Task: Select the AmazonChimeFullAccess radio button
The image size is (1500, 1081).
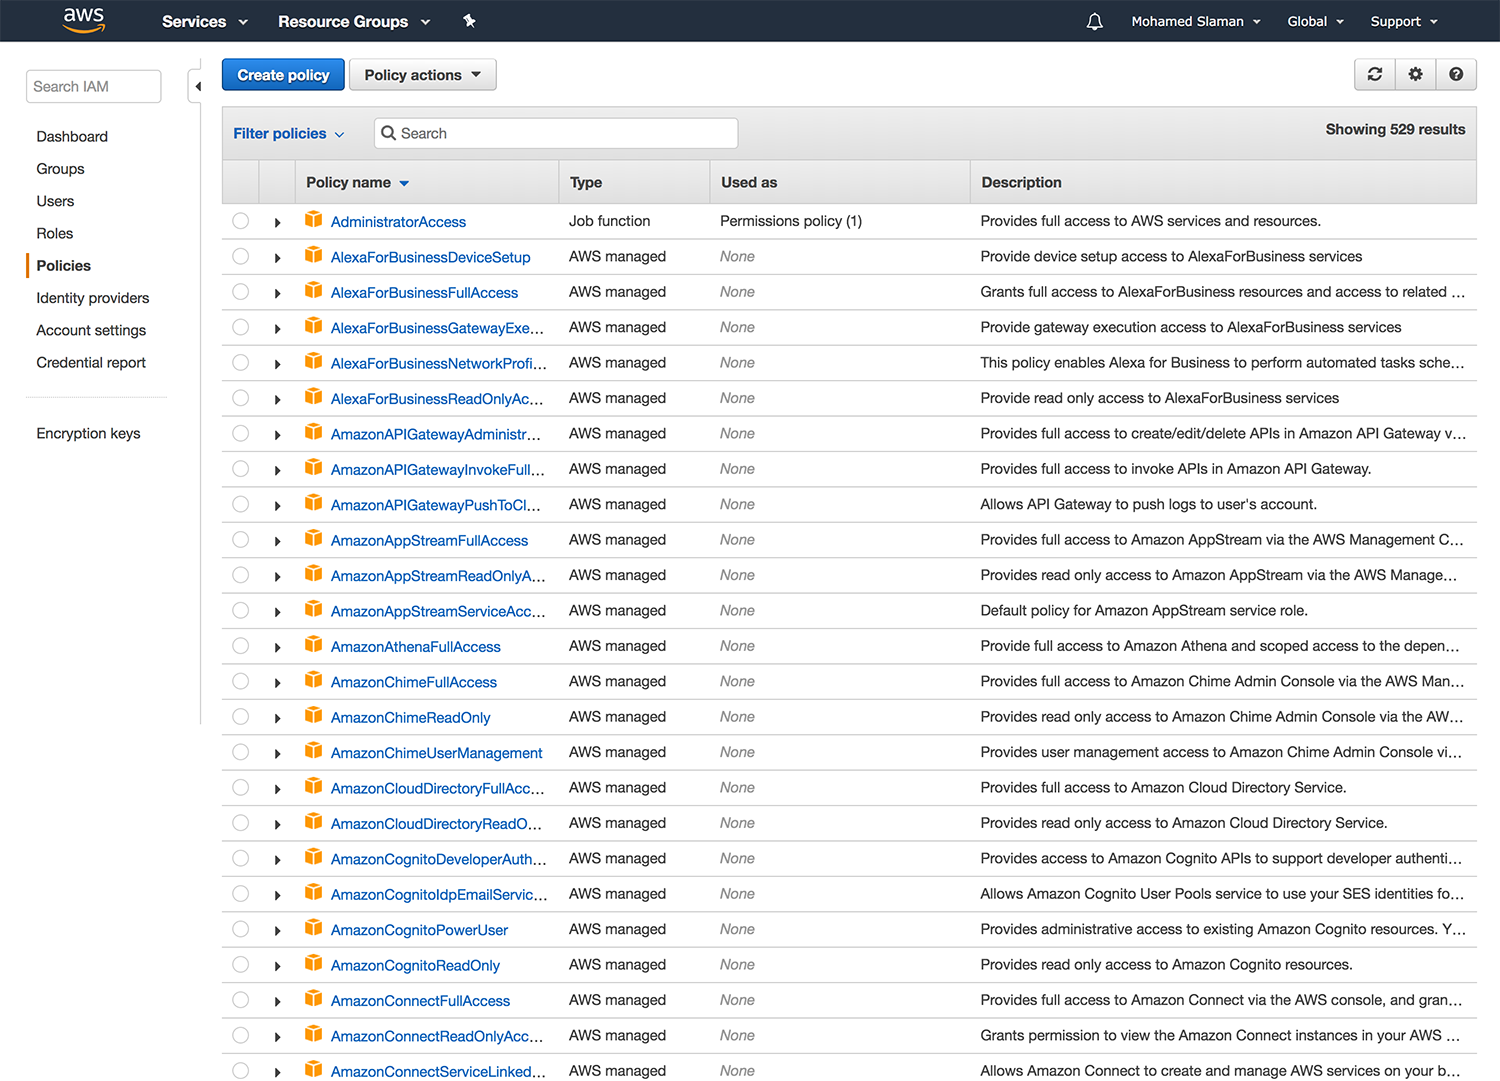Action: click(241, 681)
